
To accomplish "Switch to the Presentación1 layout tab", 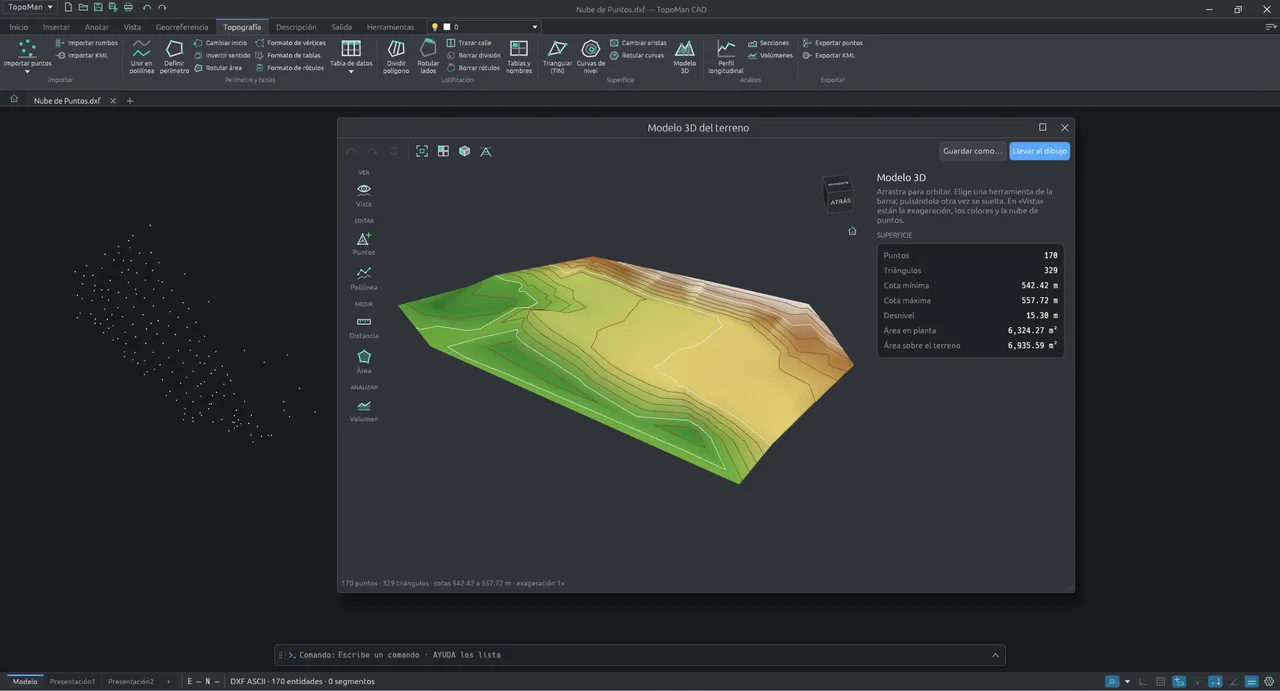I will tap(73, 682).
